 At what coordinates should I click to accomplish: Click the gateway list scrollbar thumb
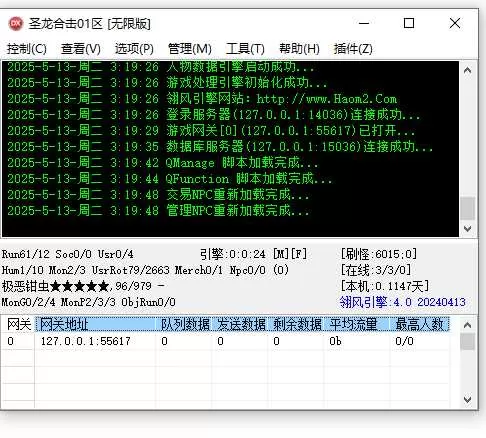(x=468, y=342)
